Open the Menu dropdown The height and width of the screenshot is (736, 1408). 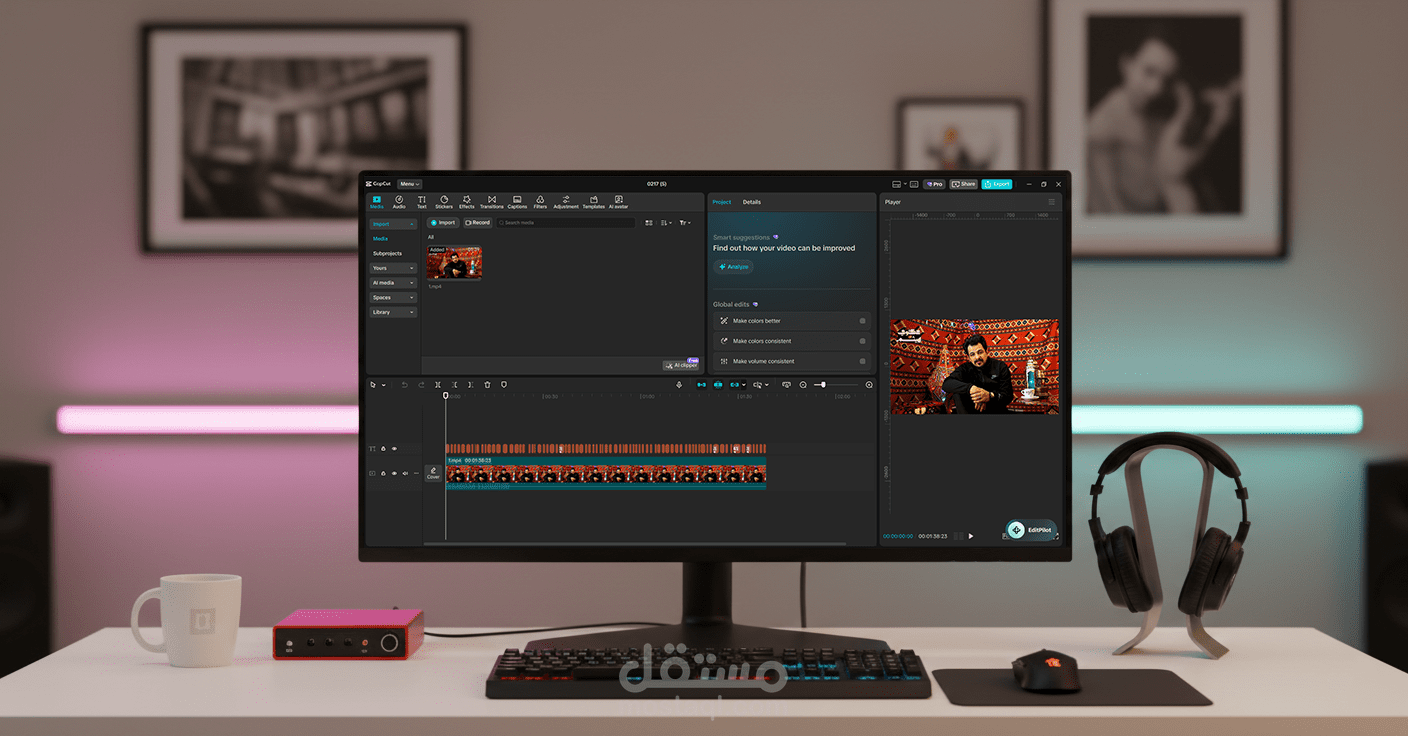click(410, 184)
